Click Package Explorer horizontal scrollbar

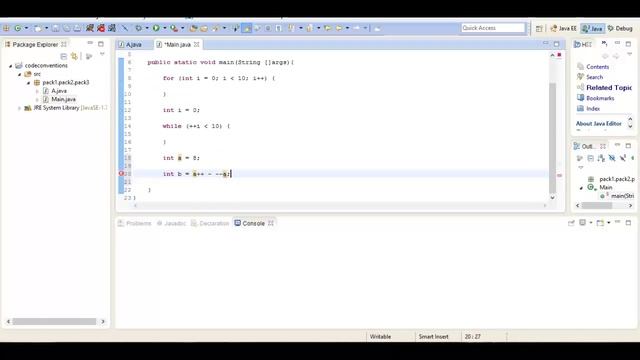[55, 322]
